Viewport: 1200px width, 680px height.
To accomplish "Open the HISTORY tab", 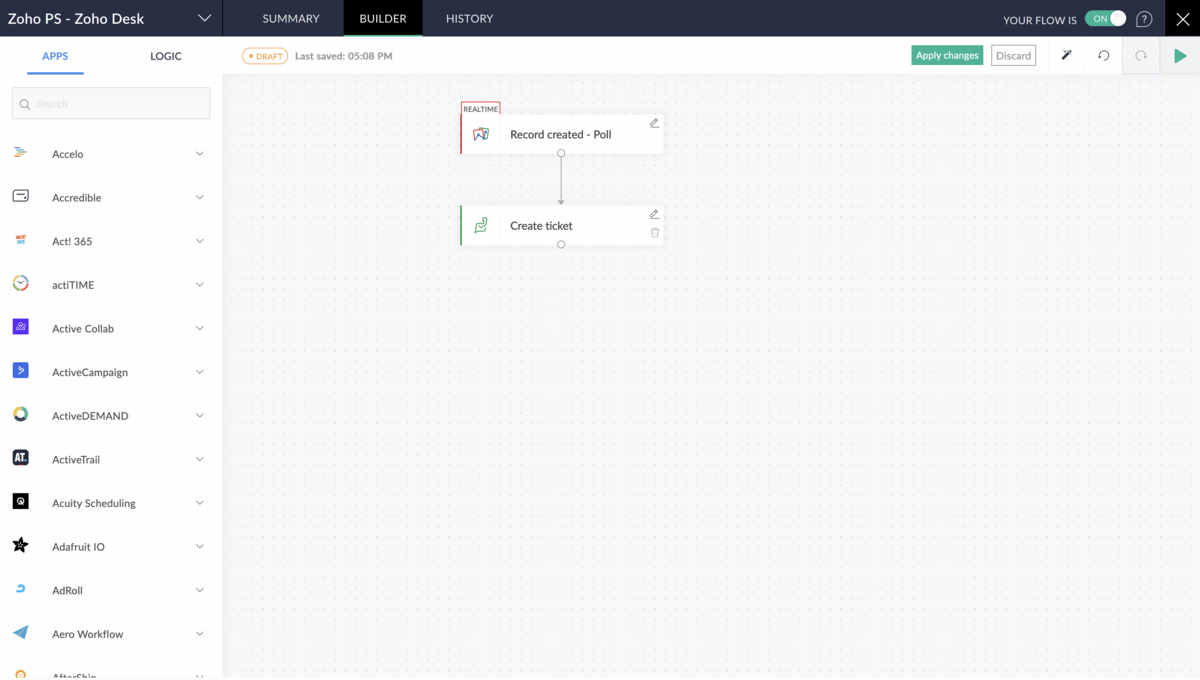I will click(x=469, y=19).
